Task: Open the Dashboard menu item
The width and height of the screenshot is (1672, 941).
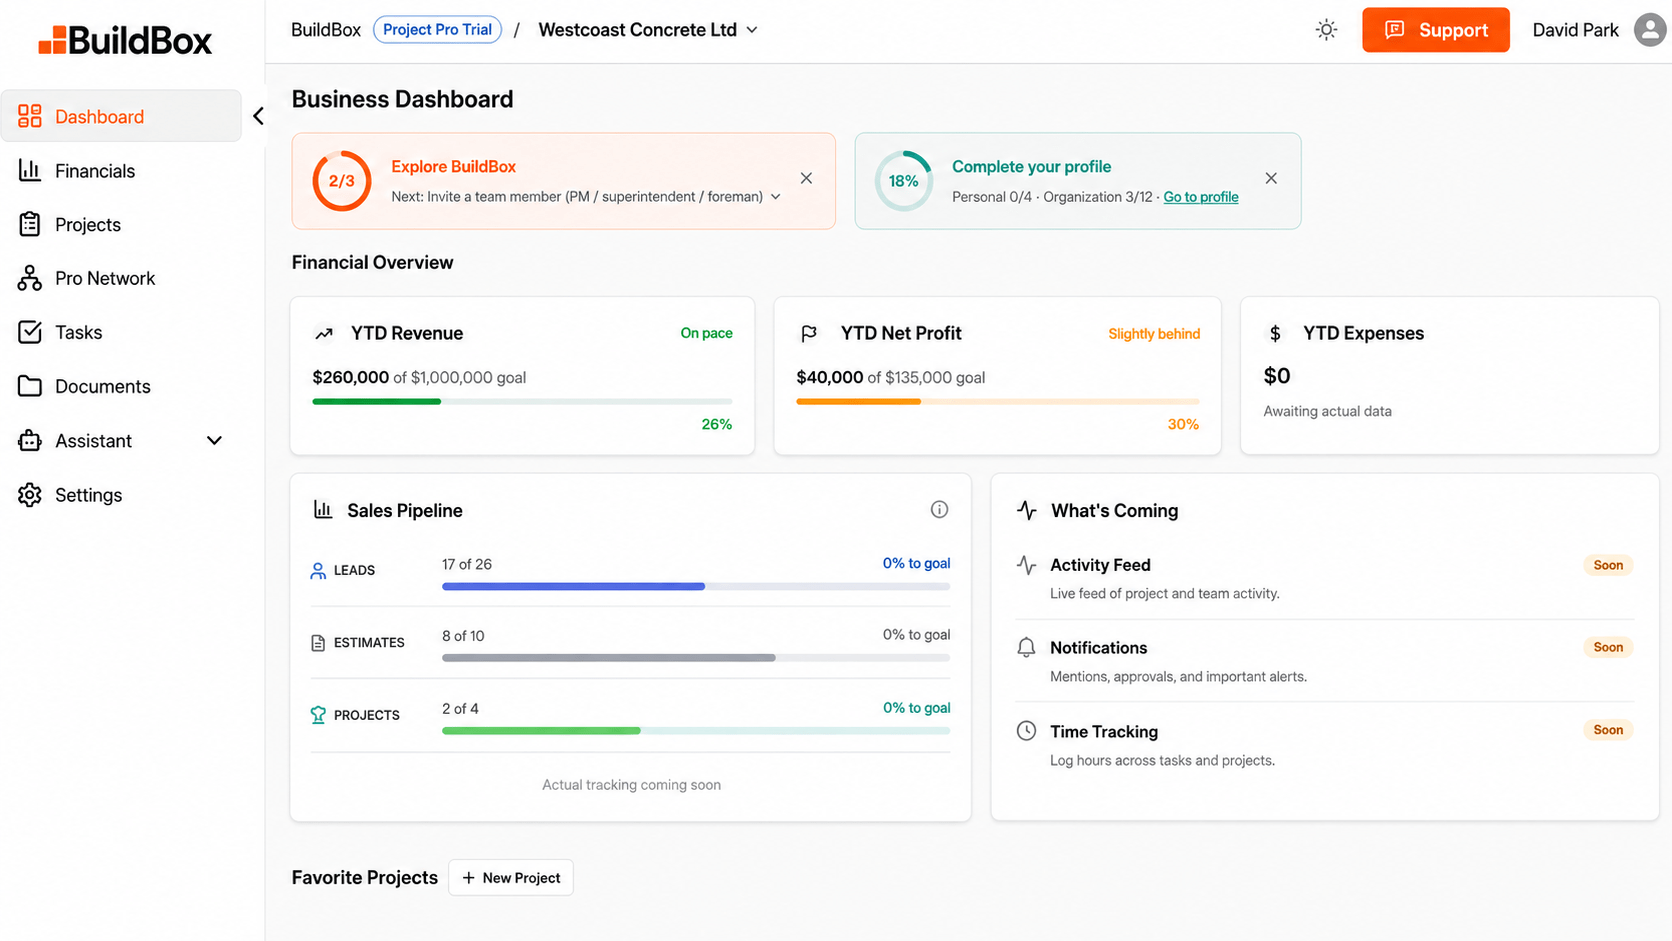Action: tap(121, 116)
